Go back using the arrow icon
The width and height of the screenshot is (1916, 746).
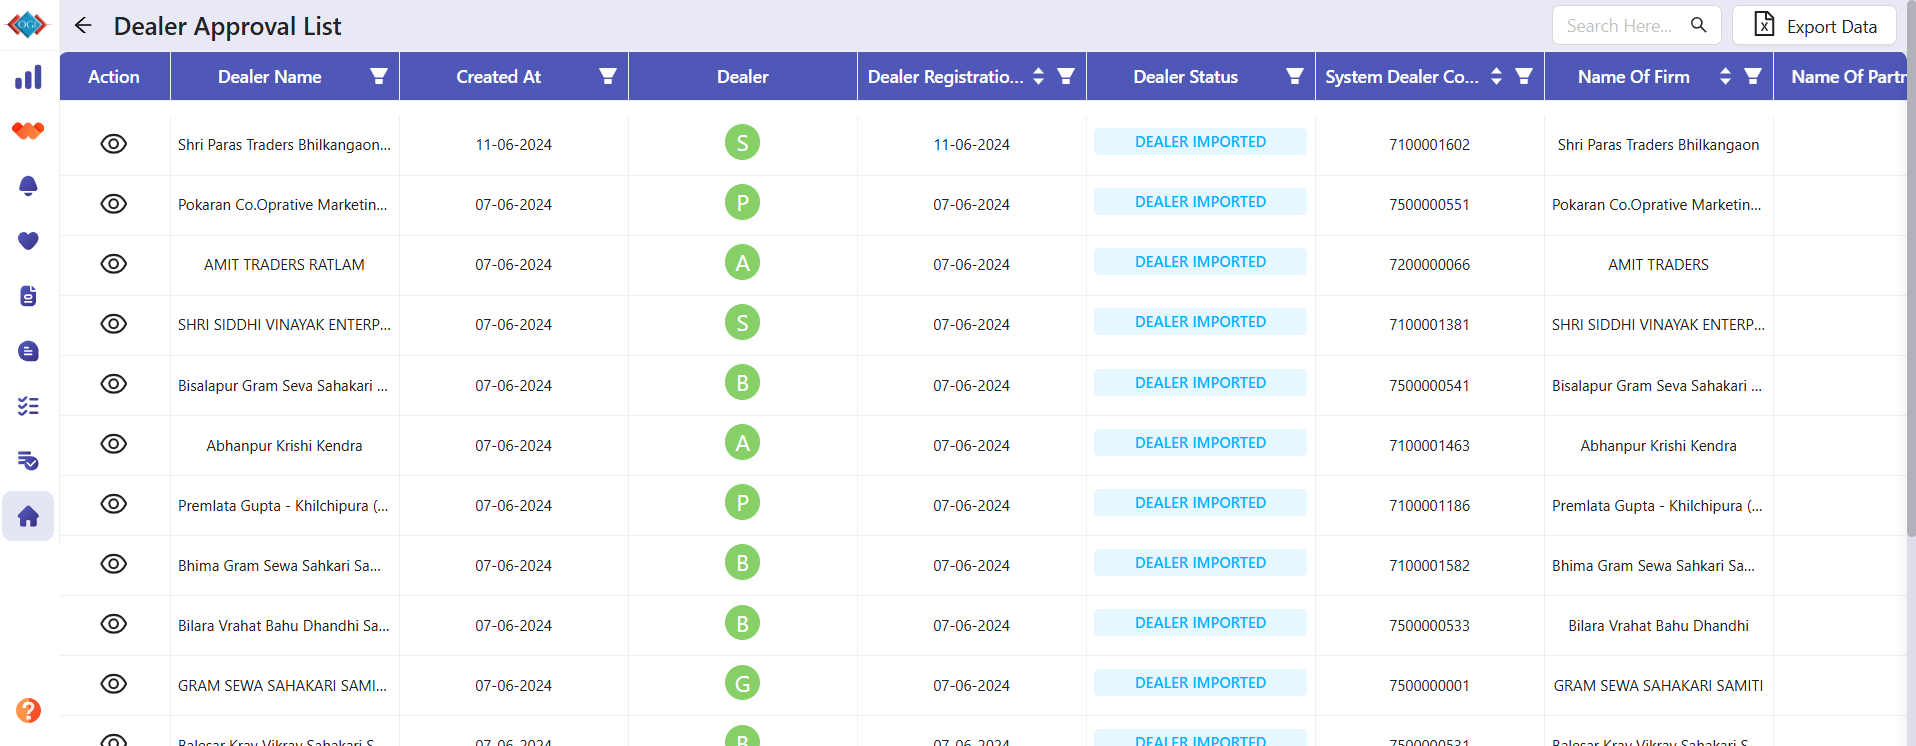(x=83, y=25)
